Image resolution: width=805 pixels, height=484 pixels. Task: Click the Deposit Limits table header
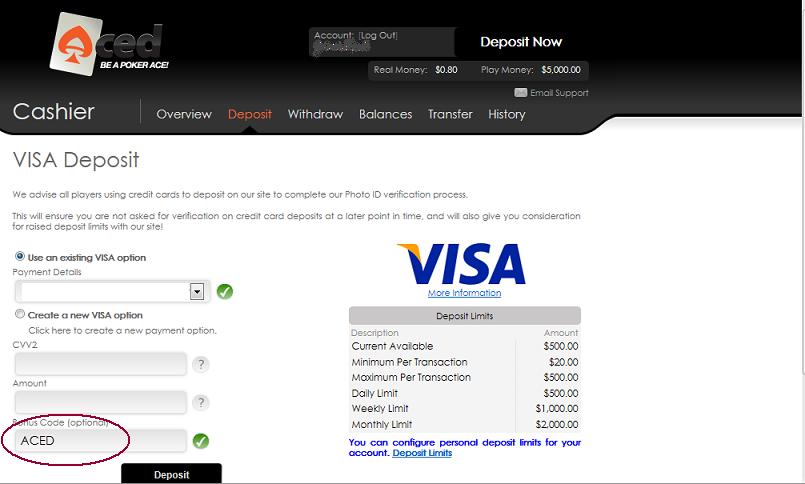[465, 316]
